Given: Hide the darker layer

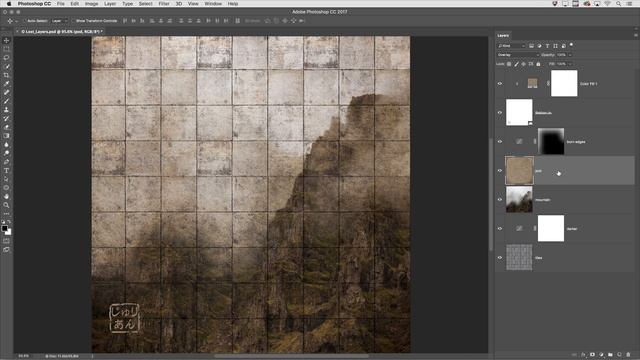Looking at the screenshot, I should pos(500,229).
